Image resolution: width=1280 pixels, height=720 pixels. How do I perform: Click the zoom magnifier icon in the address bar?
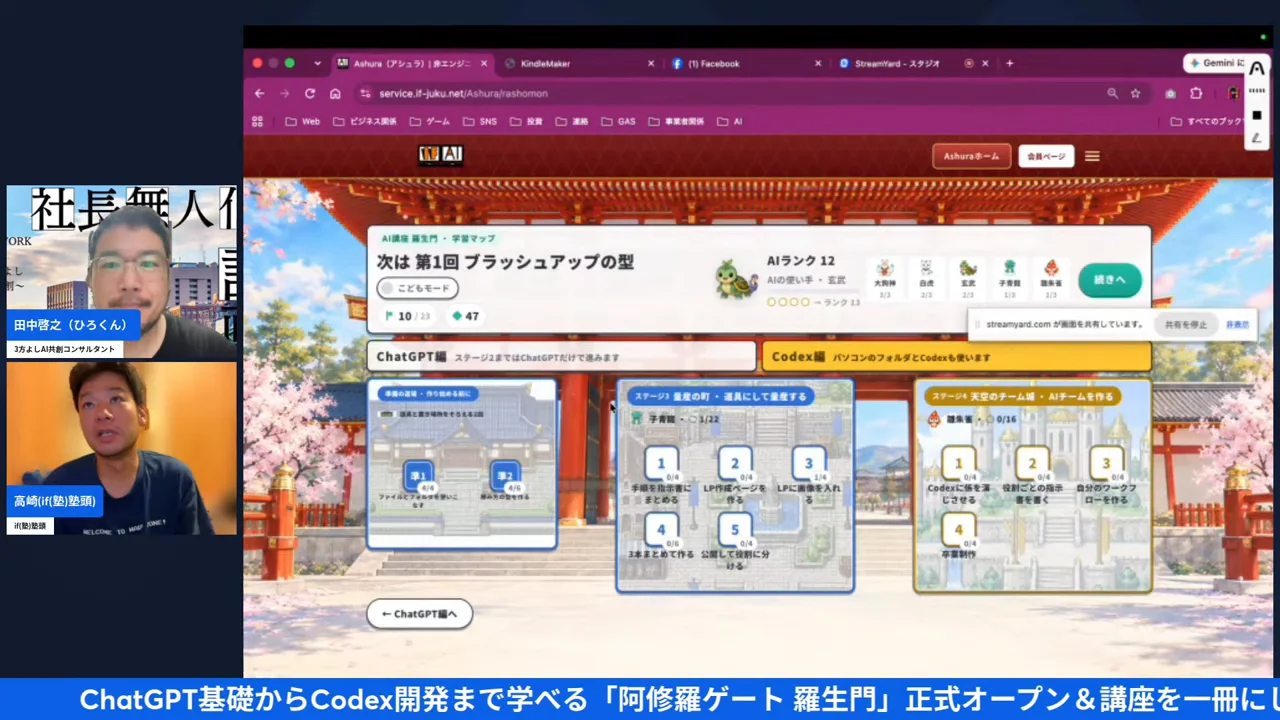pyautogui.click(x=1112, y=93)
